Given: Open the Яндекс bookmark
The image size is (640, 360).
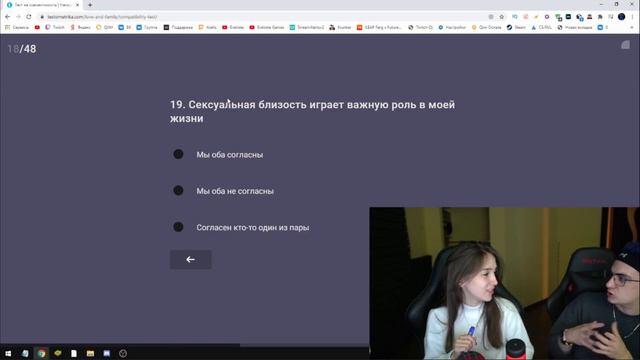Looking at the screenshot, I should 80,27.
